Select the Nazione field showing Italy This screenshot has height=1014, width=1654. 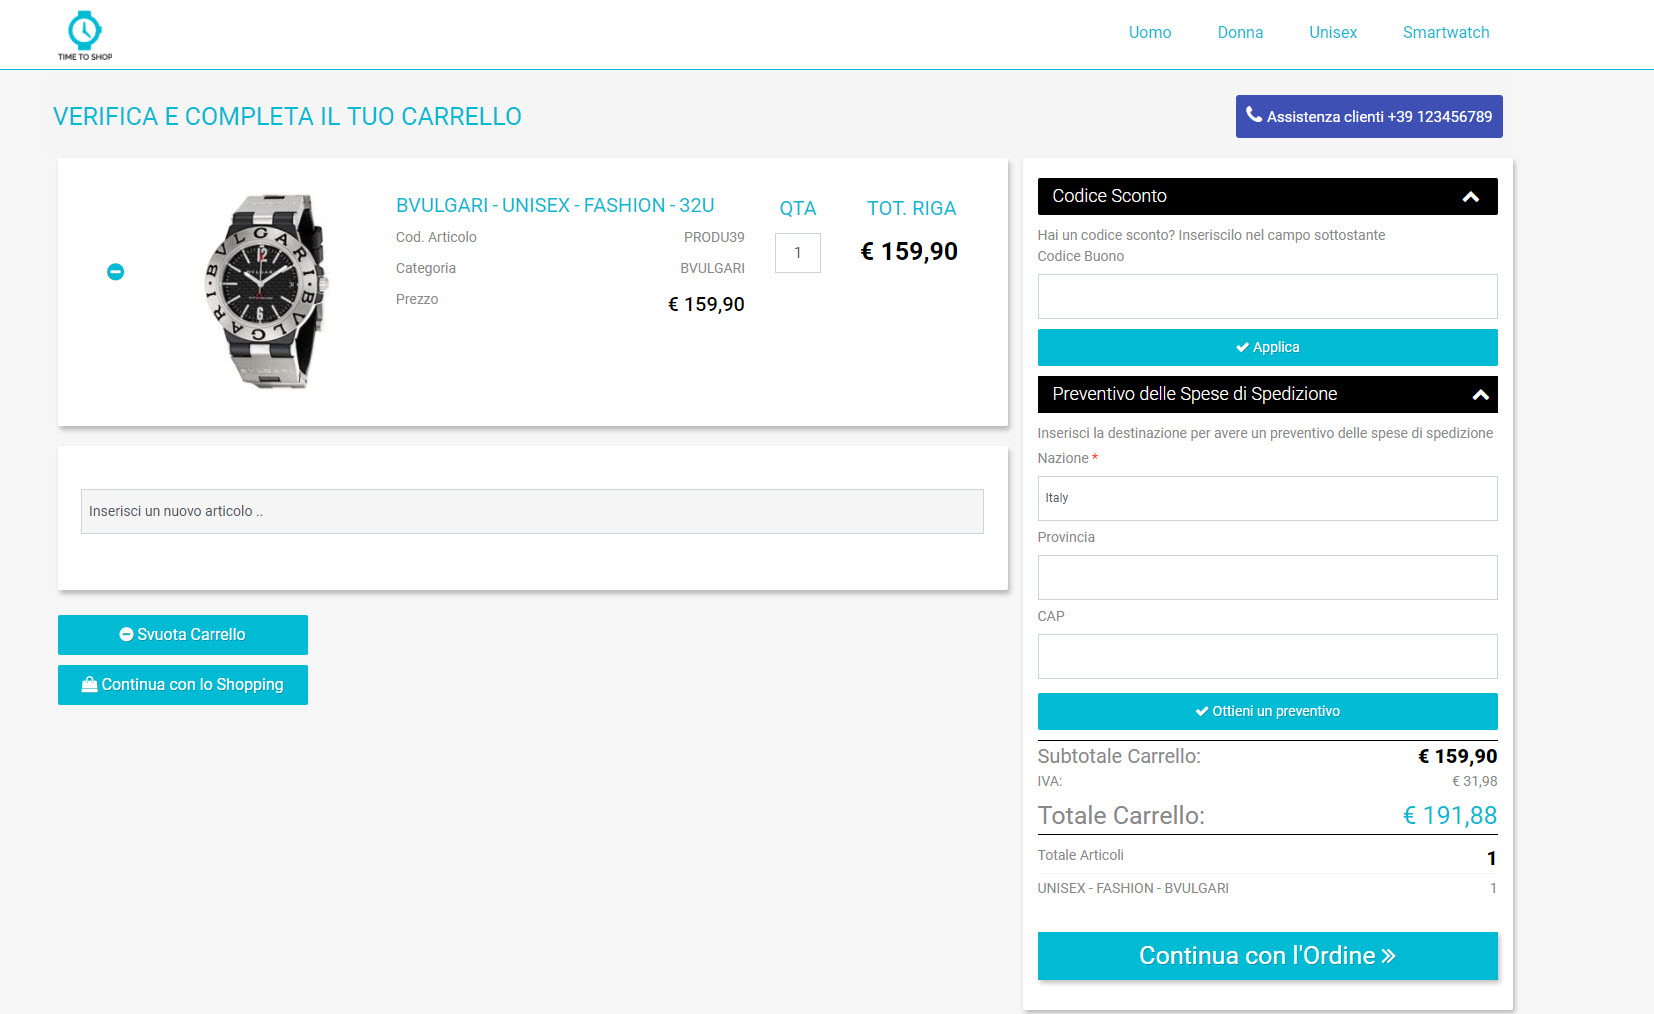[1267, 498]
